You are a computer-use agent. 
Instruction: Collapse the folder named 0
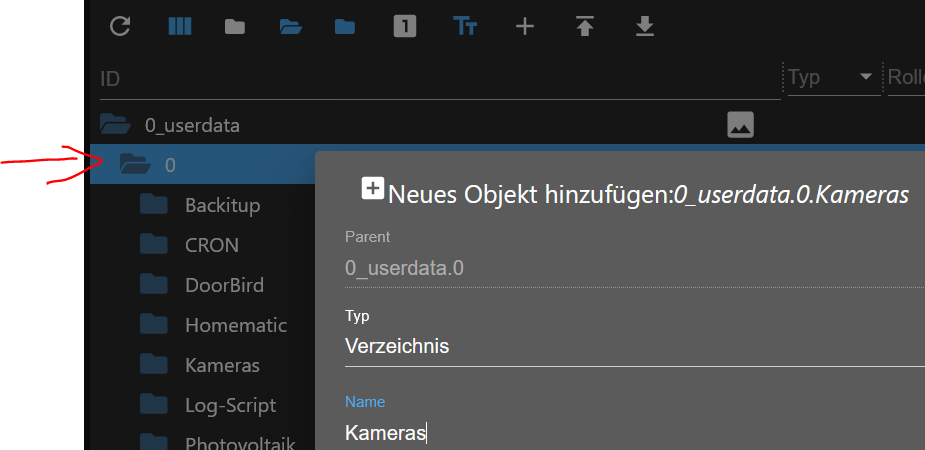(x=134, y=165)
